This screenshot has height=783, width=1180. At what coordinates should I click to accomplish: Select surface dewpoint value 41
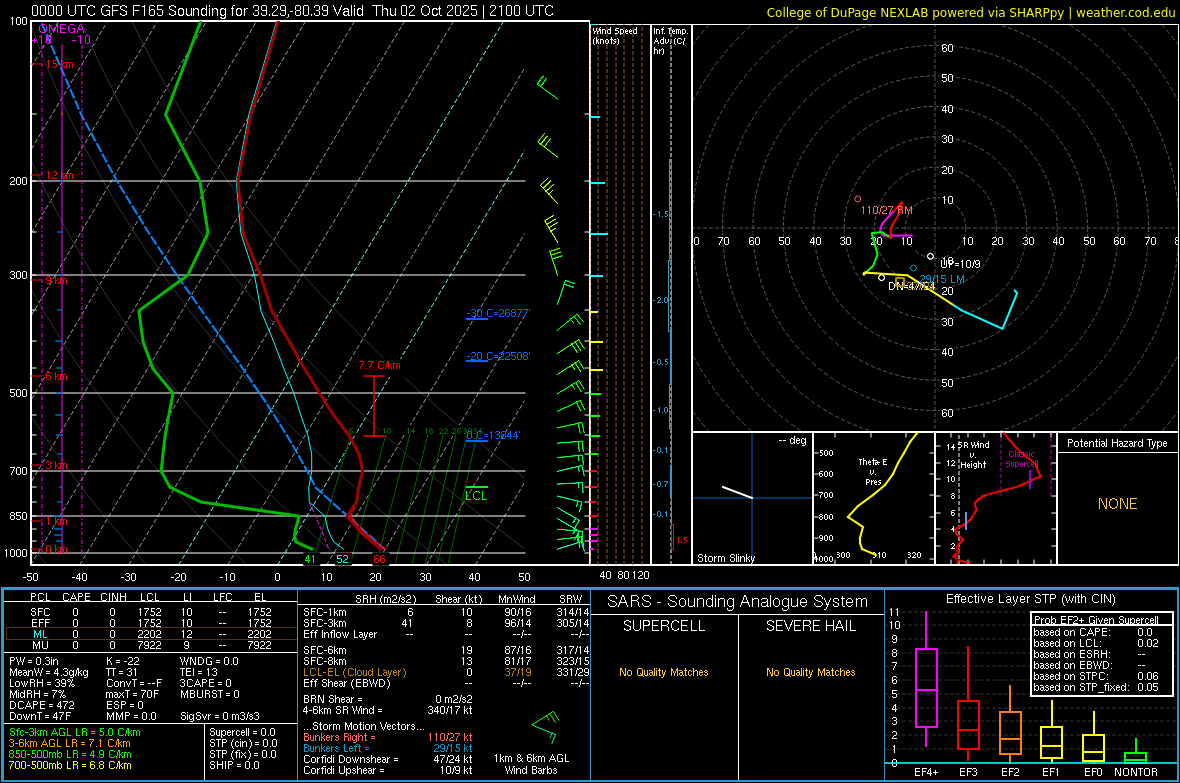pos(310,559)
